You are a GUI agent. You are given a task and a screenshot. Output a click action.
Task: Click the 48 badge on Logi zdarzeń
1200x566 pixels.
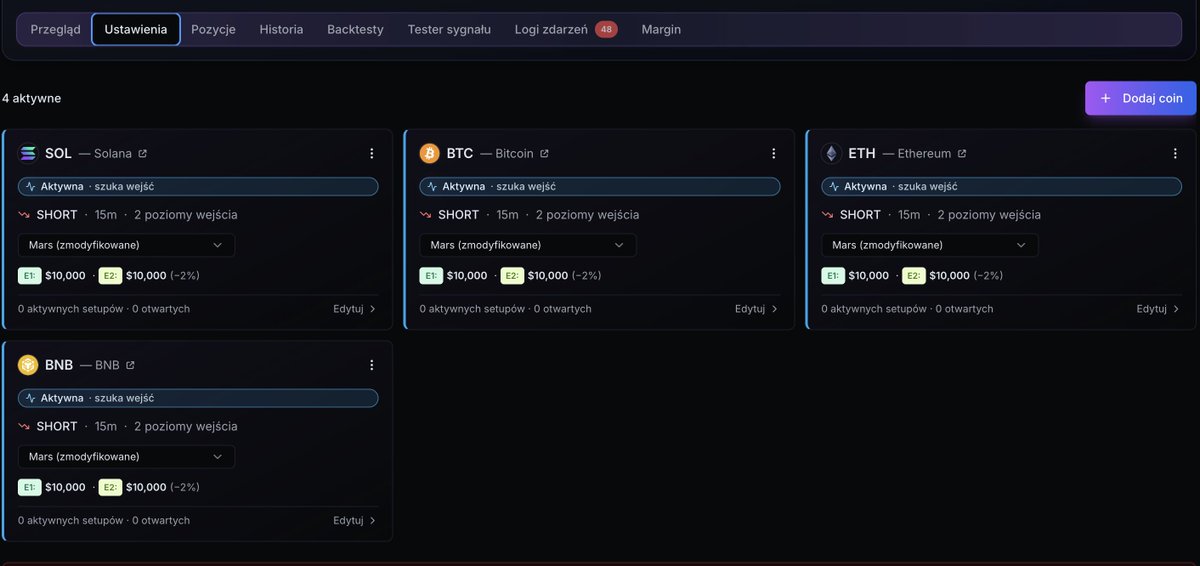click(606, 29)
